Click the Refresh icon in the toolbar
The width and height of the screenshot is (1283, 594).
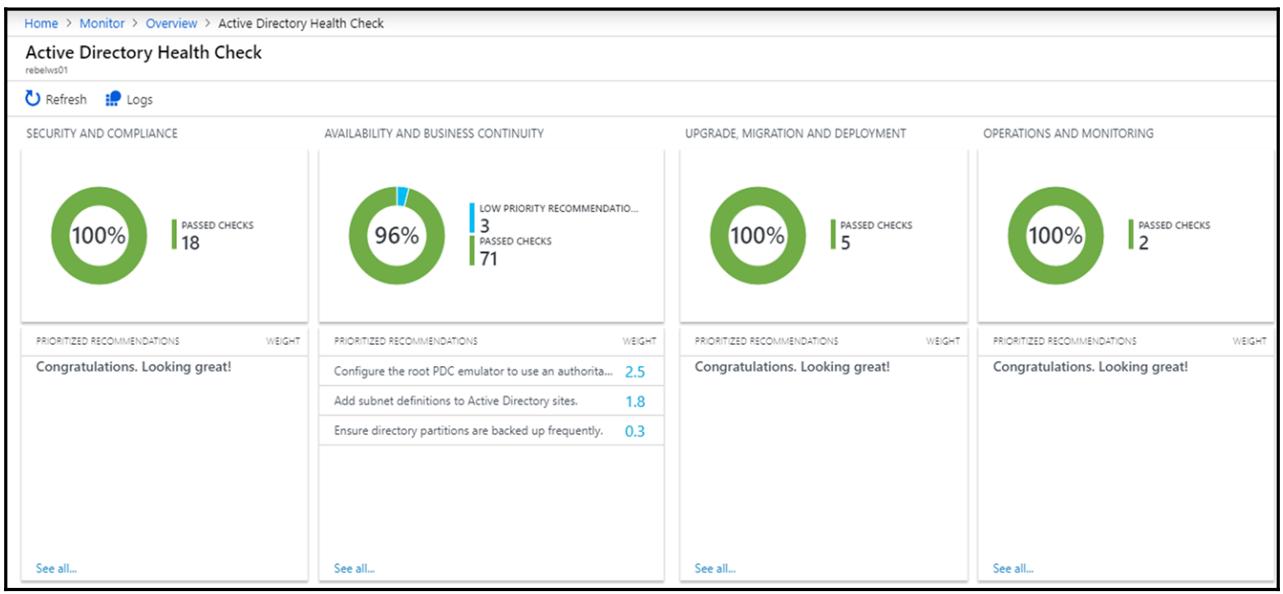tap(33, 99)
